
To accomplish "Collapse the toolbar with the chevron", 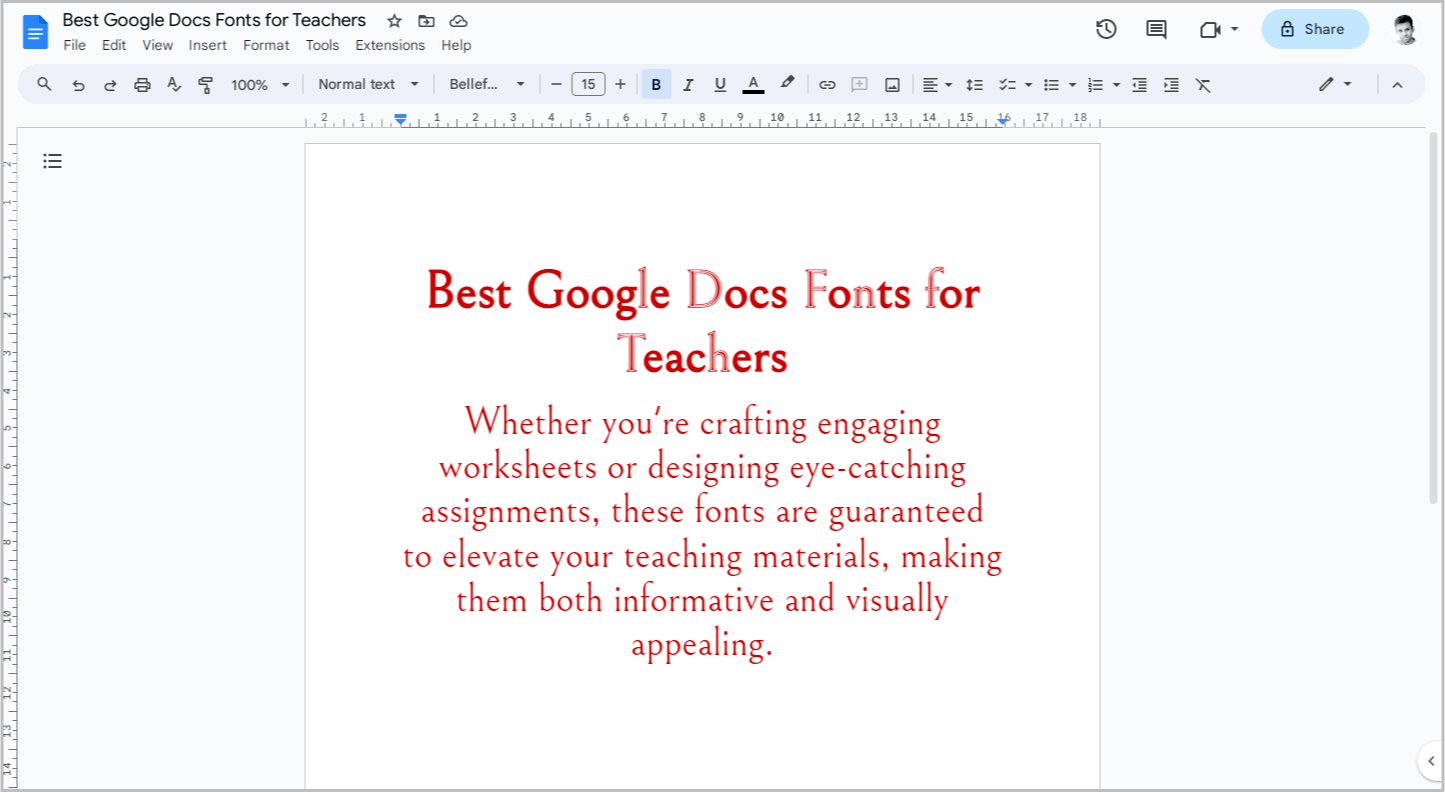I will click(x=1397, y=84).
